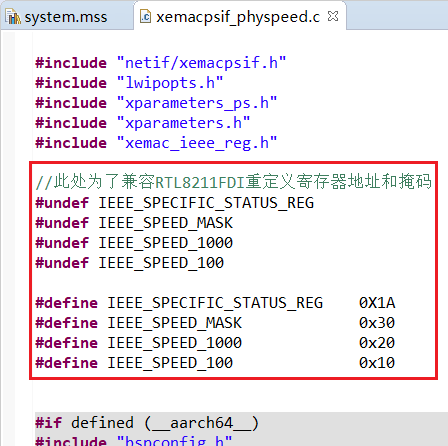Image resolution: width=448 pixels, height=446 pixels.
Task: Click the xemac_ieee_reg.h include line
Action: (156, 143)
